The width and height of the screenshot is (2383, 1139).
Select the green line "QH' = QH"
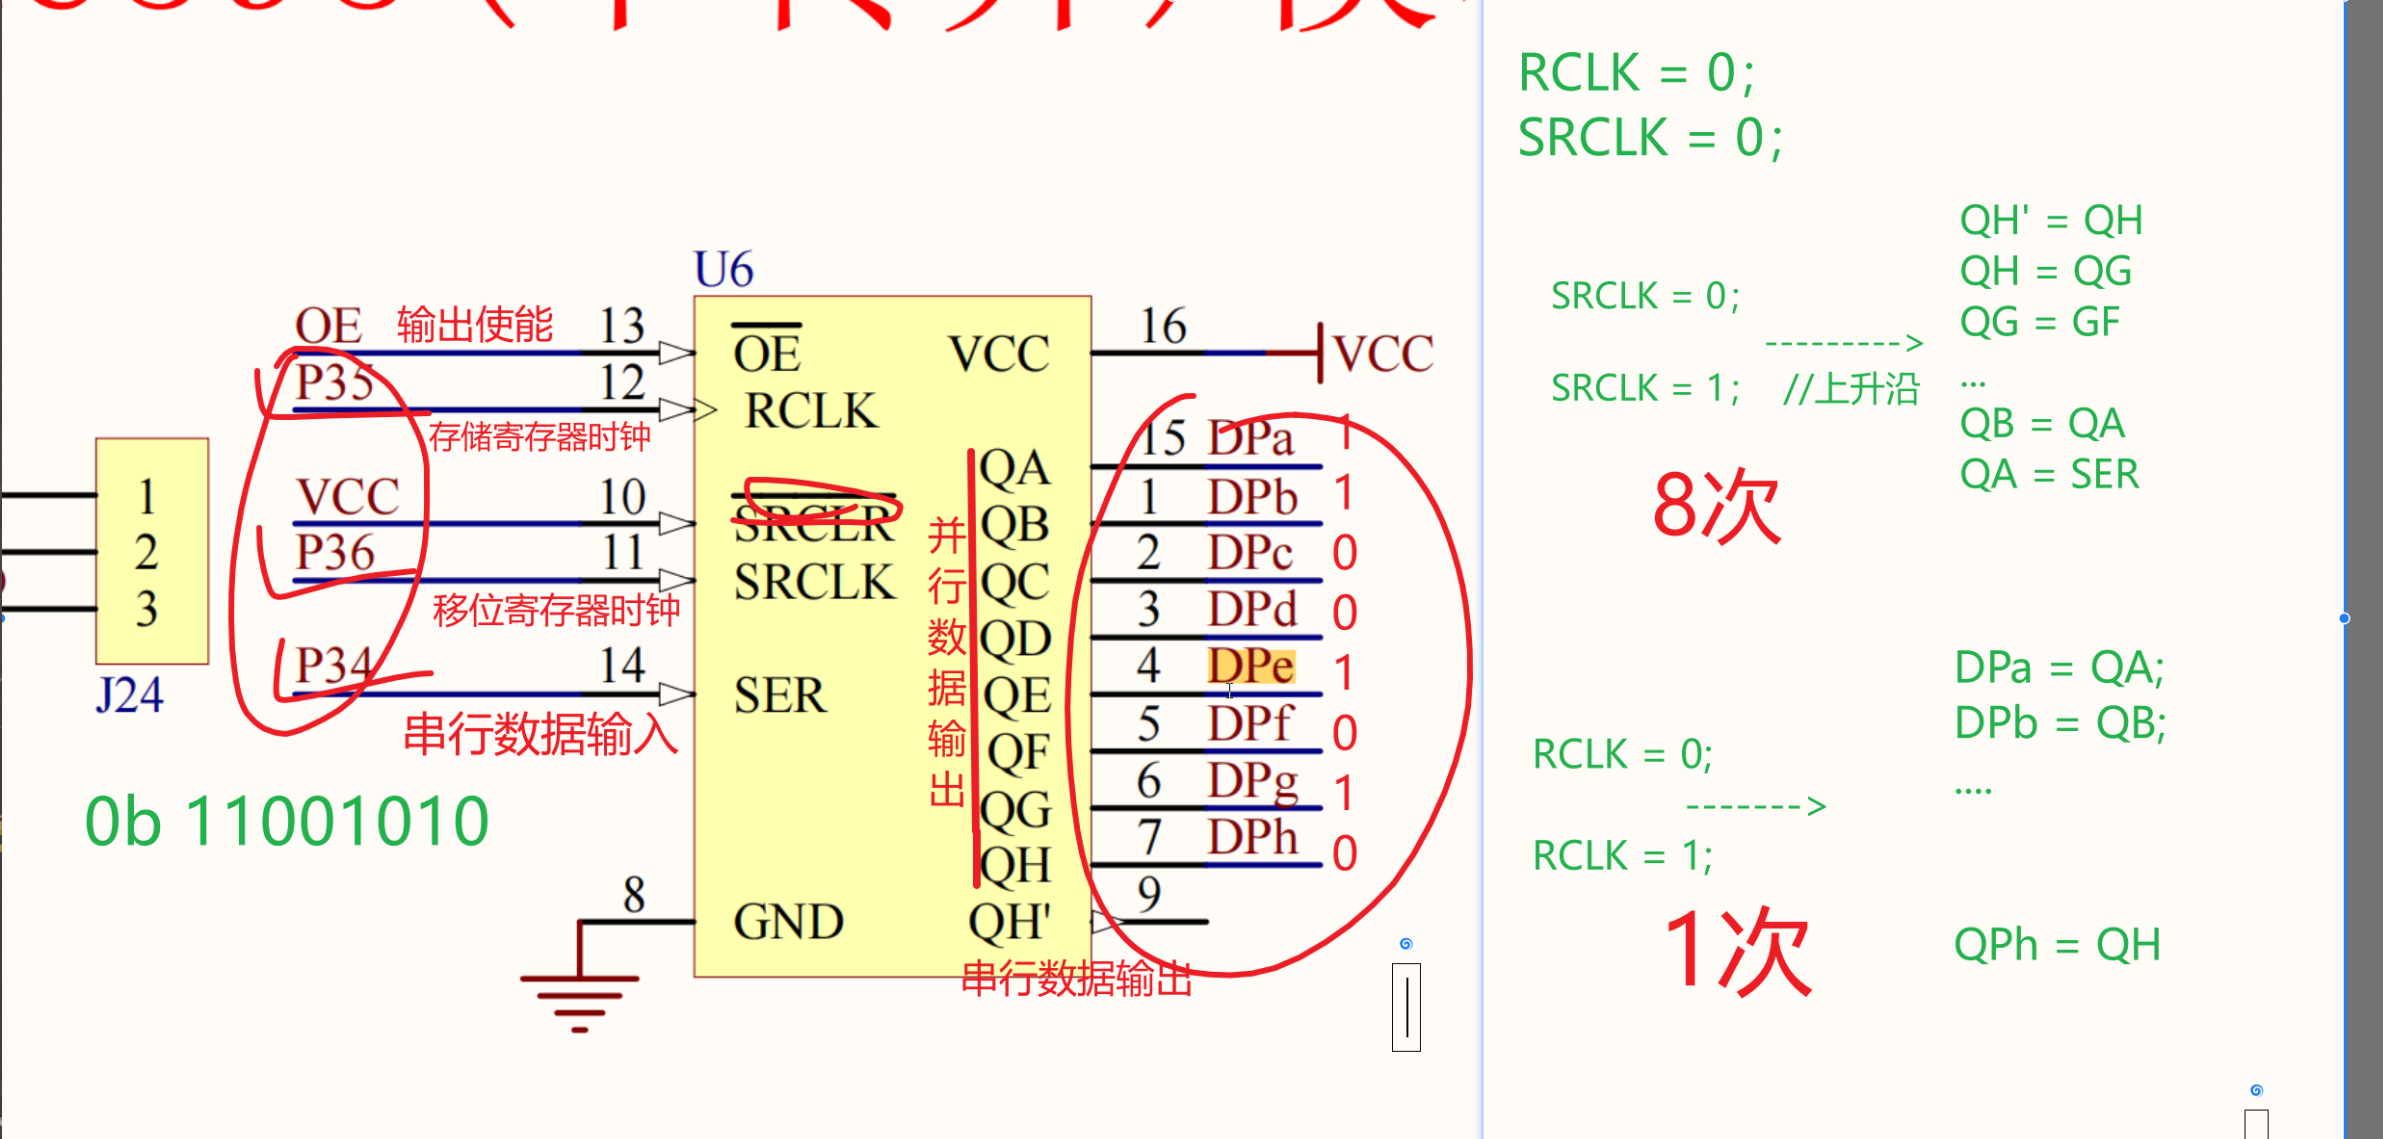[x=2051, y=220]
